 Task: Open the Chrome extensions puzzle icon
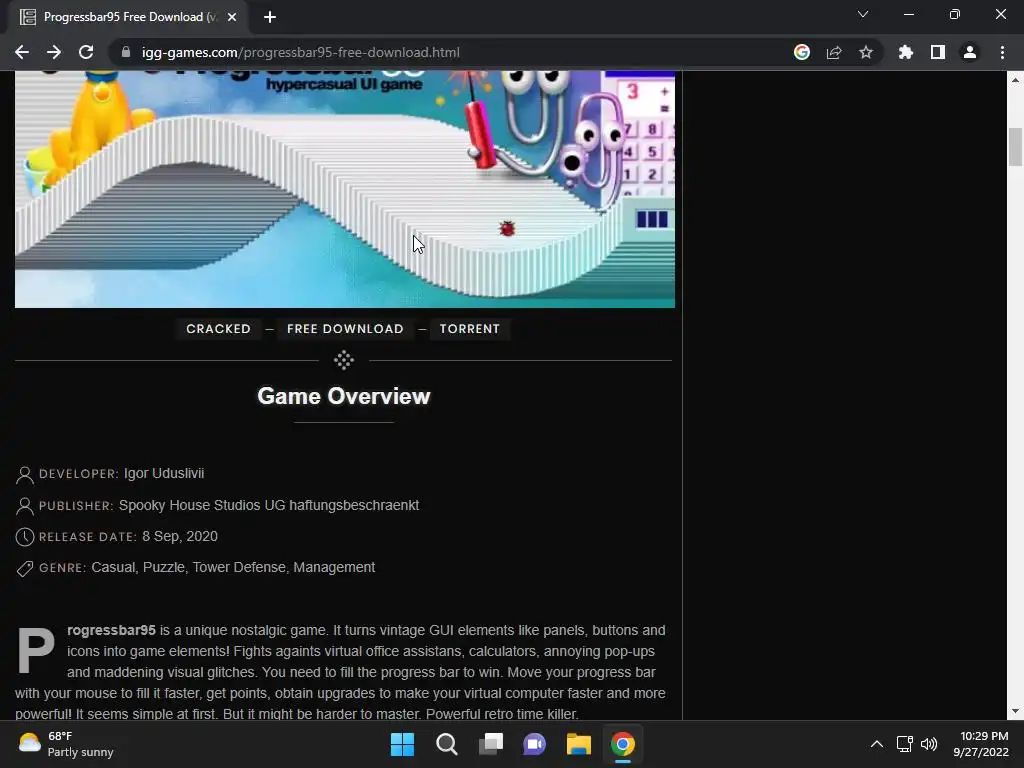coord(905,52)
